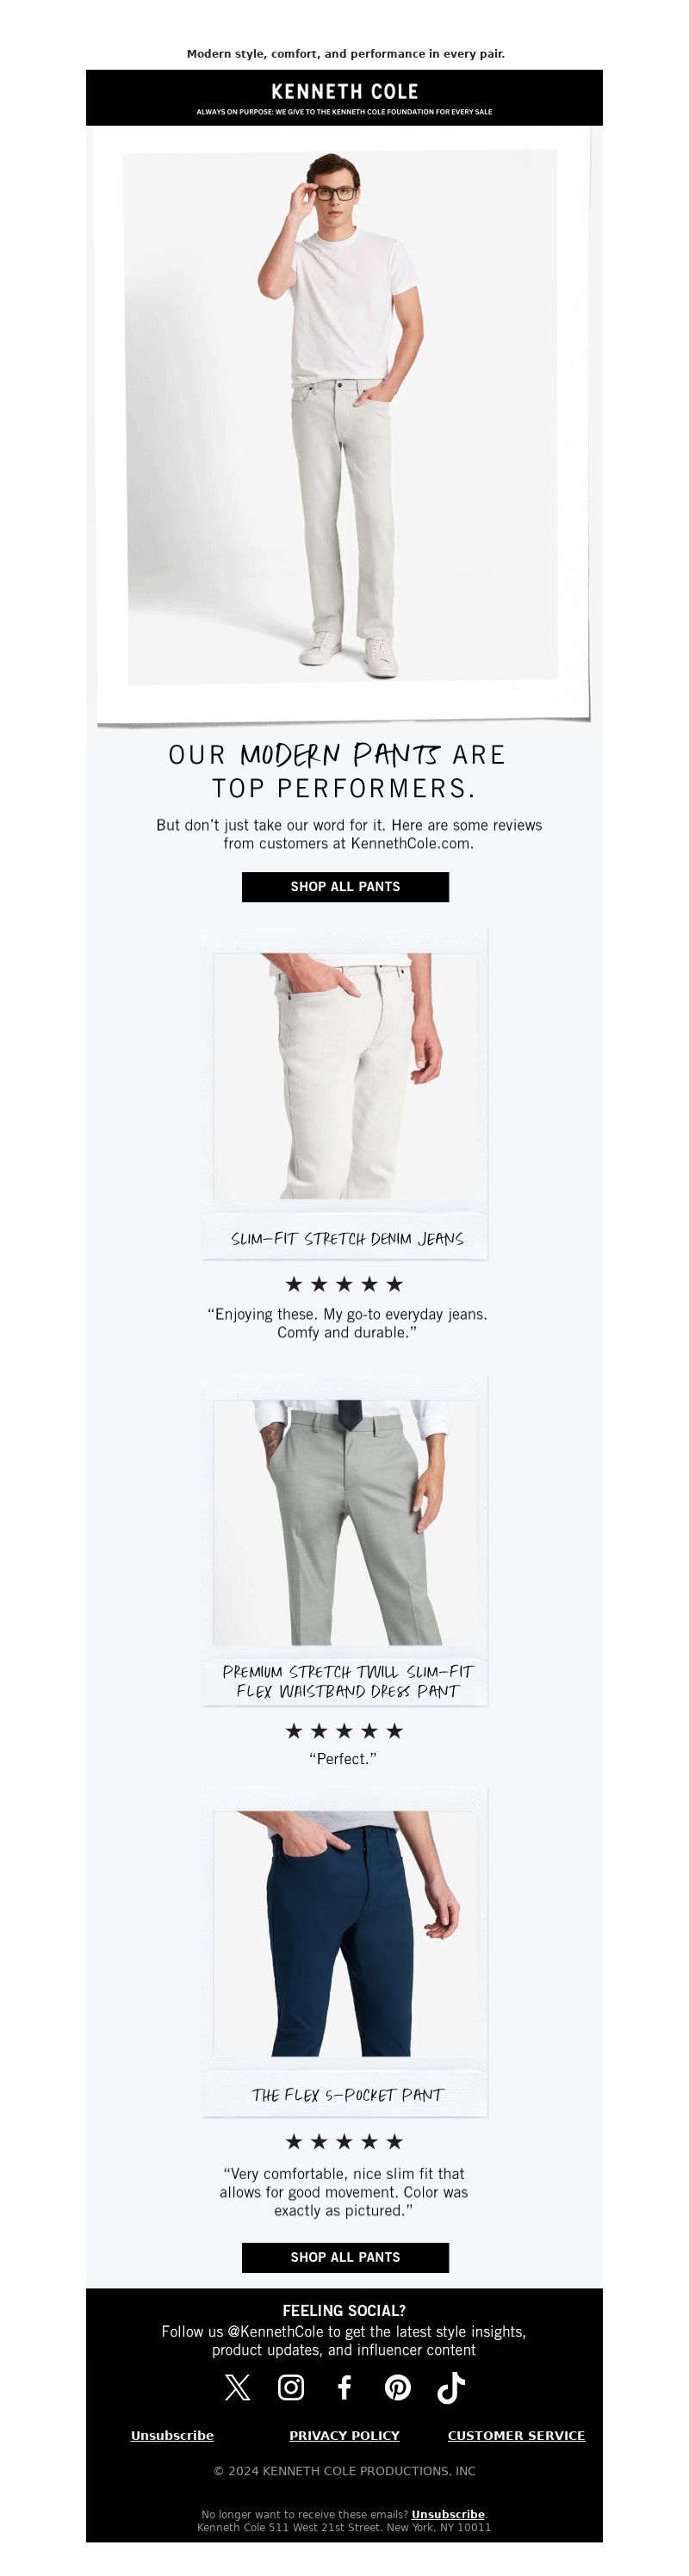Click the Kenneth Cole Foundation tagline
The height and width of the screenshot is (2576, 689).
(344, 112)
